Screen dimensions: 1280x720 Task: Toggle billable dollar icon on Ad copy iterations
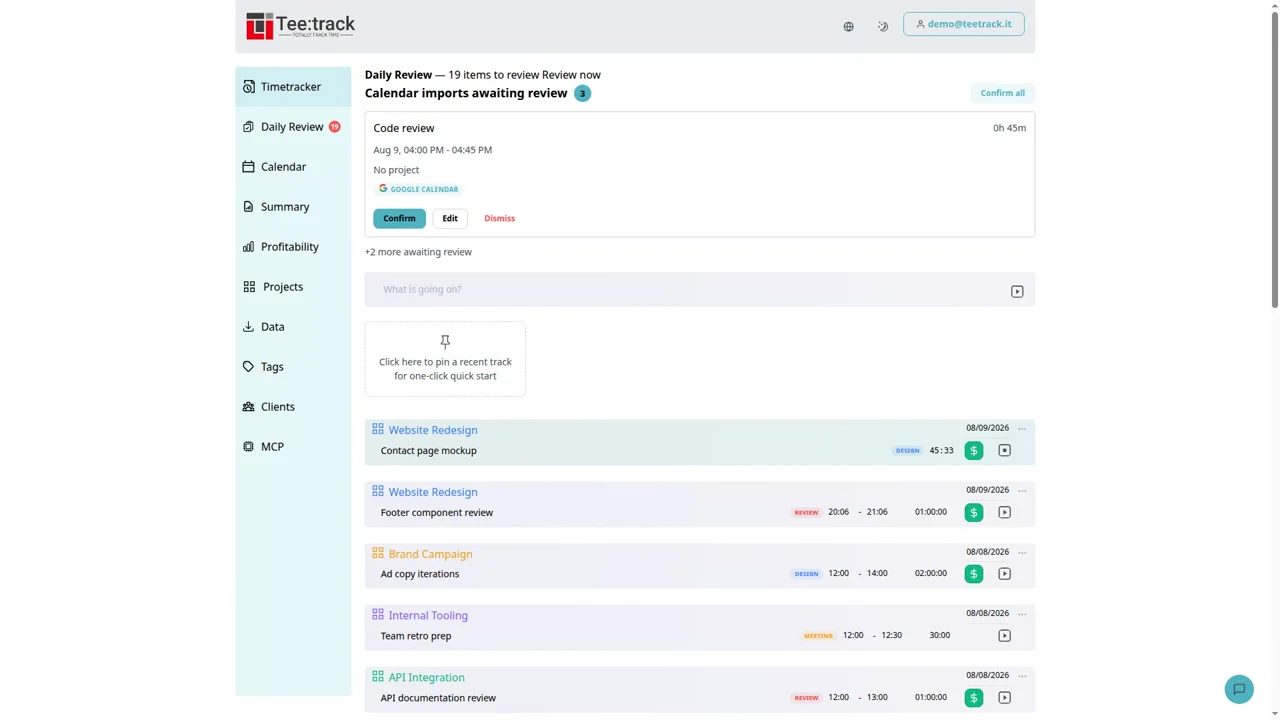point(973,574)
